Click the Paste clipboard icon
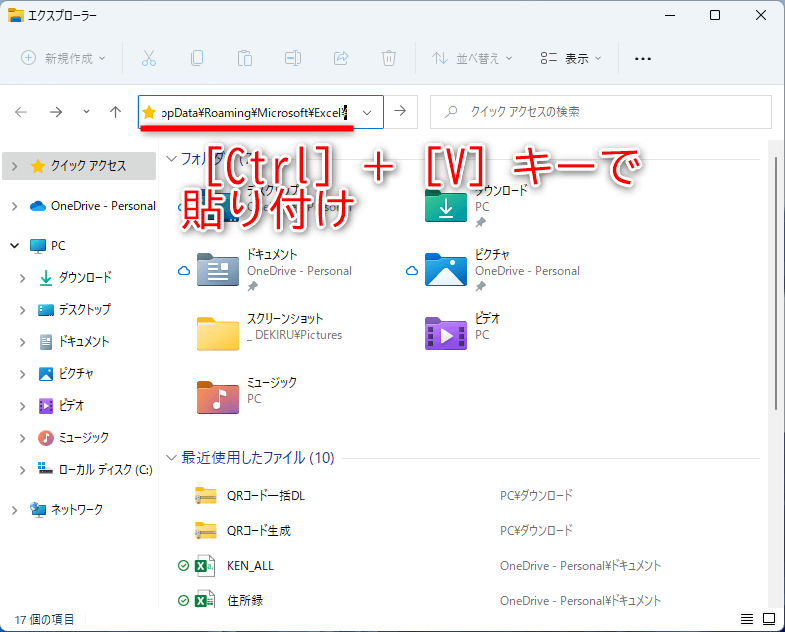This screenshot has width=785, height=632. click(245, 58)
